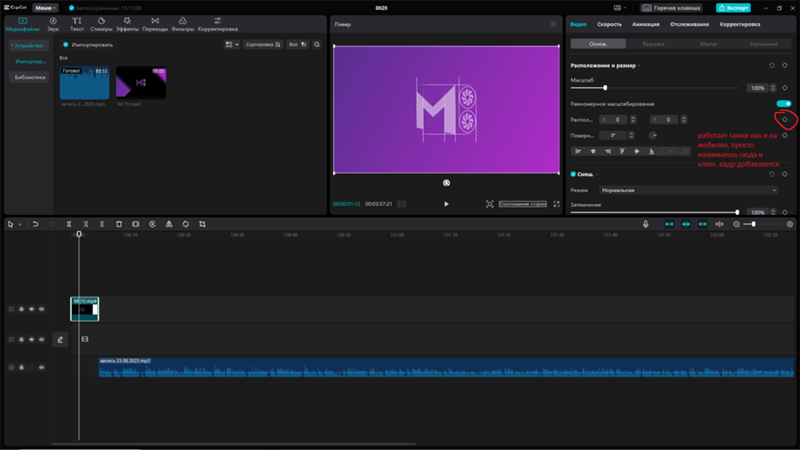
Task: Click the mirror flip icon
Action: (x=169, y=224)
